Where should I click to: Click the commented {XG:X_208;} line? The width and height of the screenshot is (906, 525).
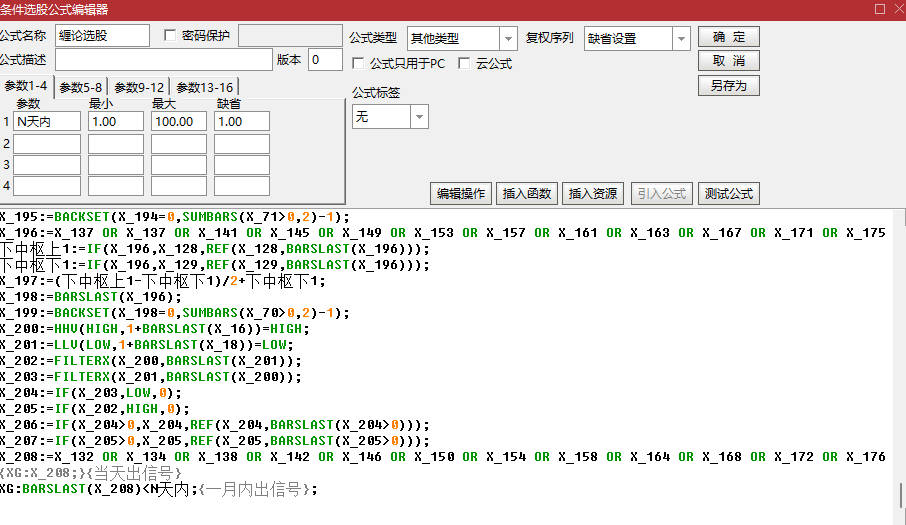(x=91, y=473)
